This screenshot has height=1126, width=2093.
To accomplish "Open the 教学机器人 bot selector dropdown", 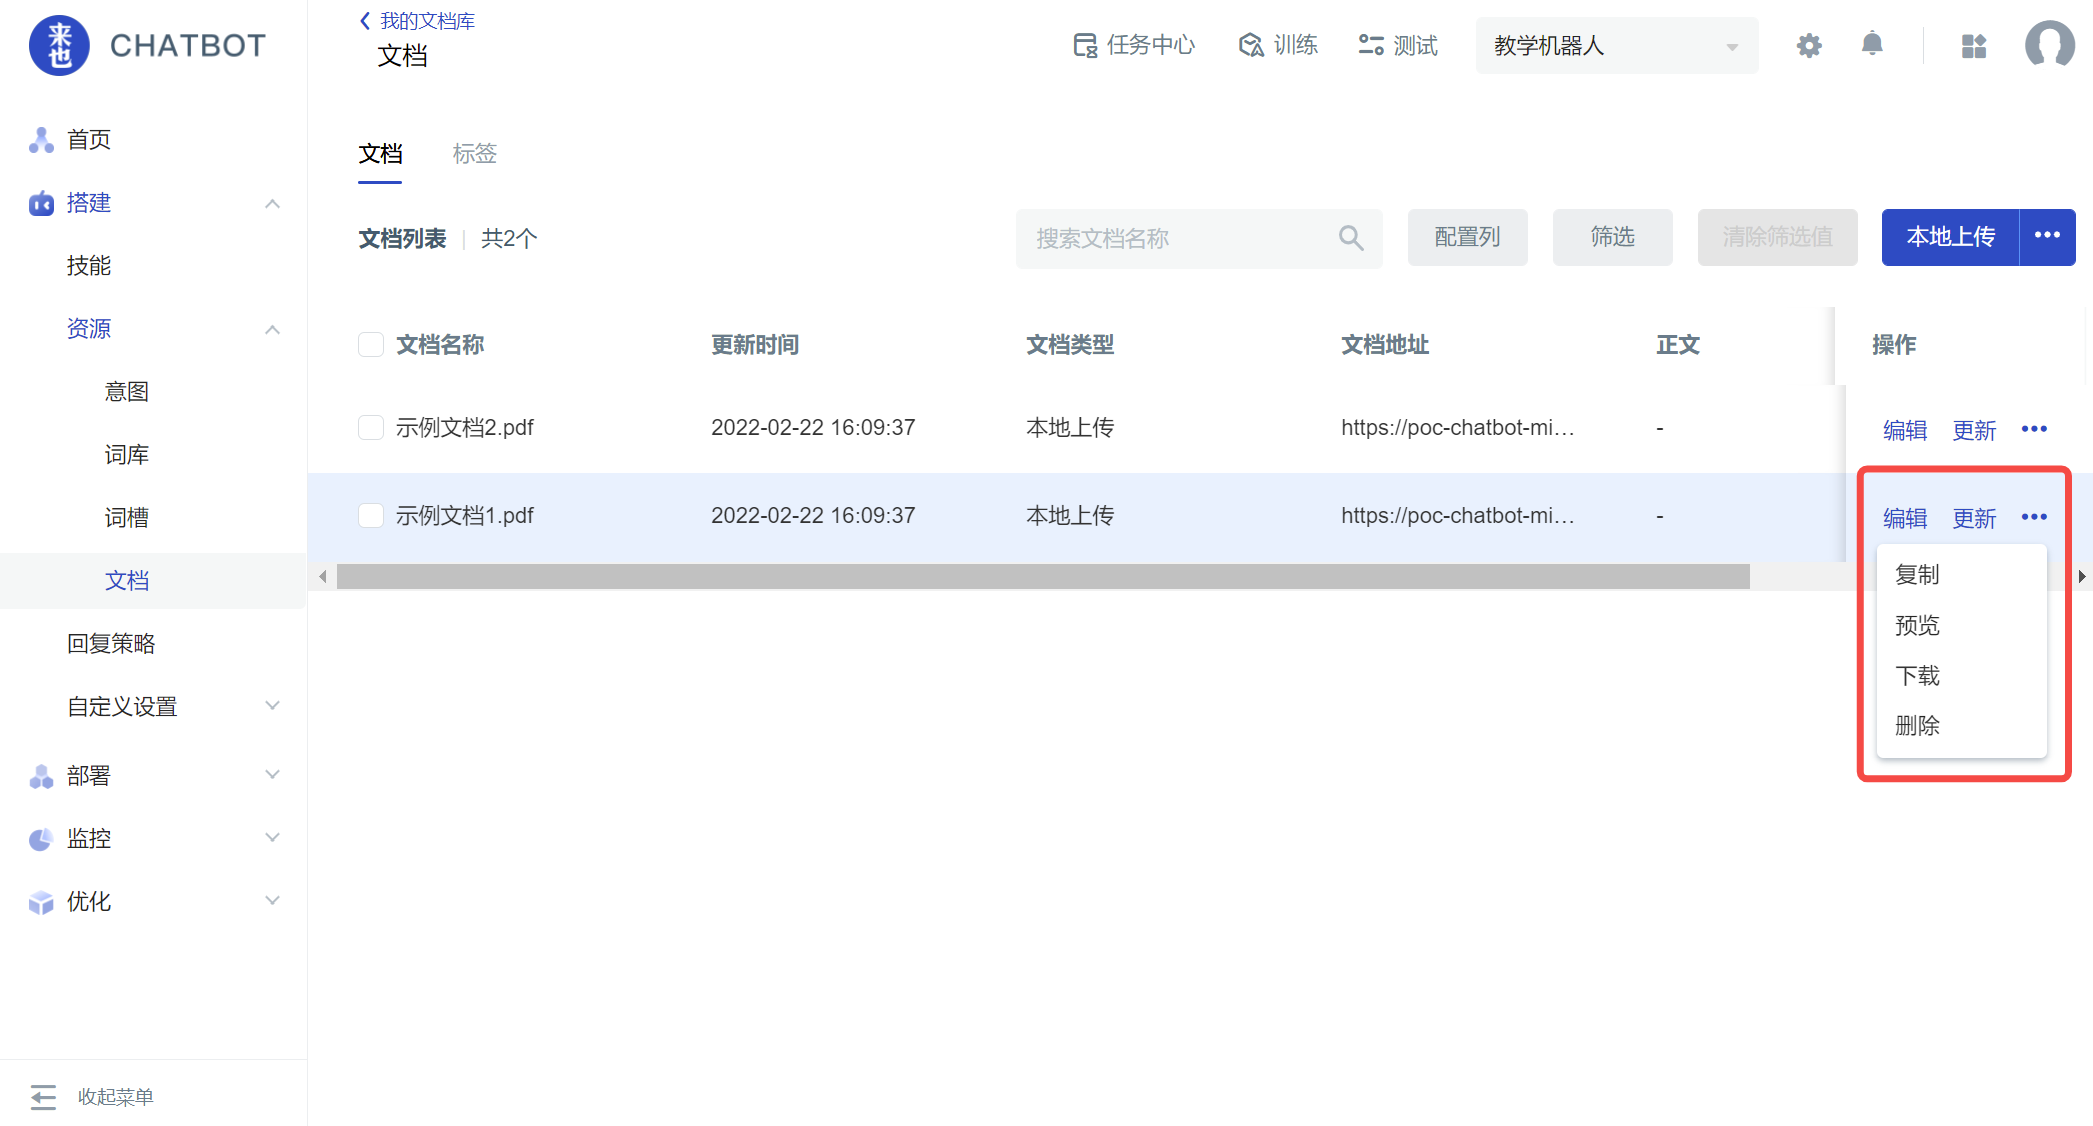I will pyautogui.click(x=1617, y=45).
